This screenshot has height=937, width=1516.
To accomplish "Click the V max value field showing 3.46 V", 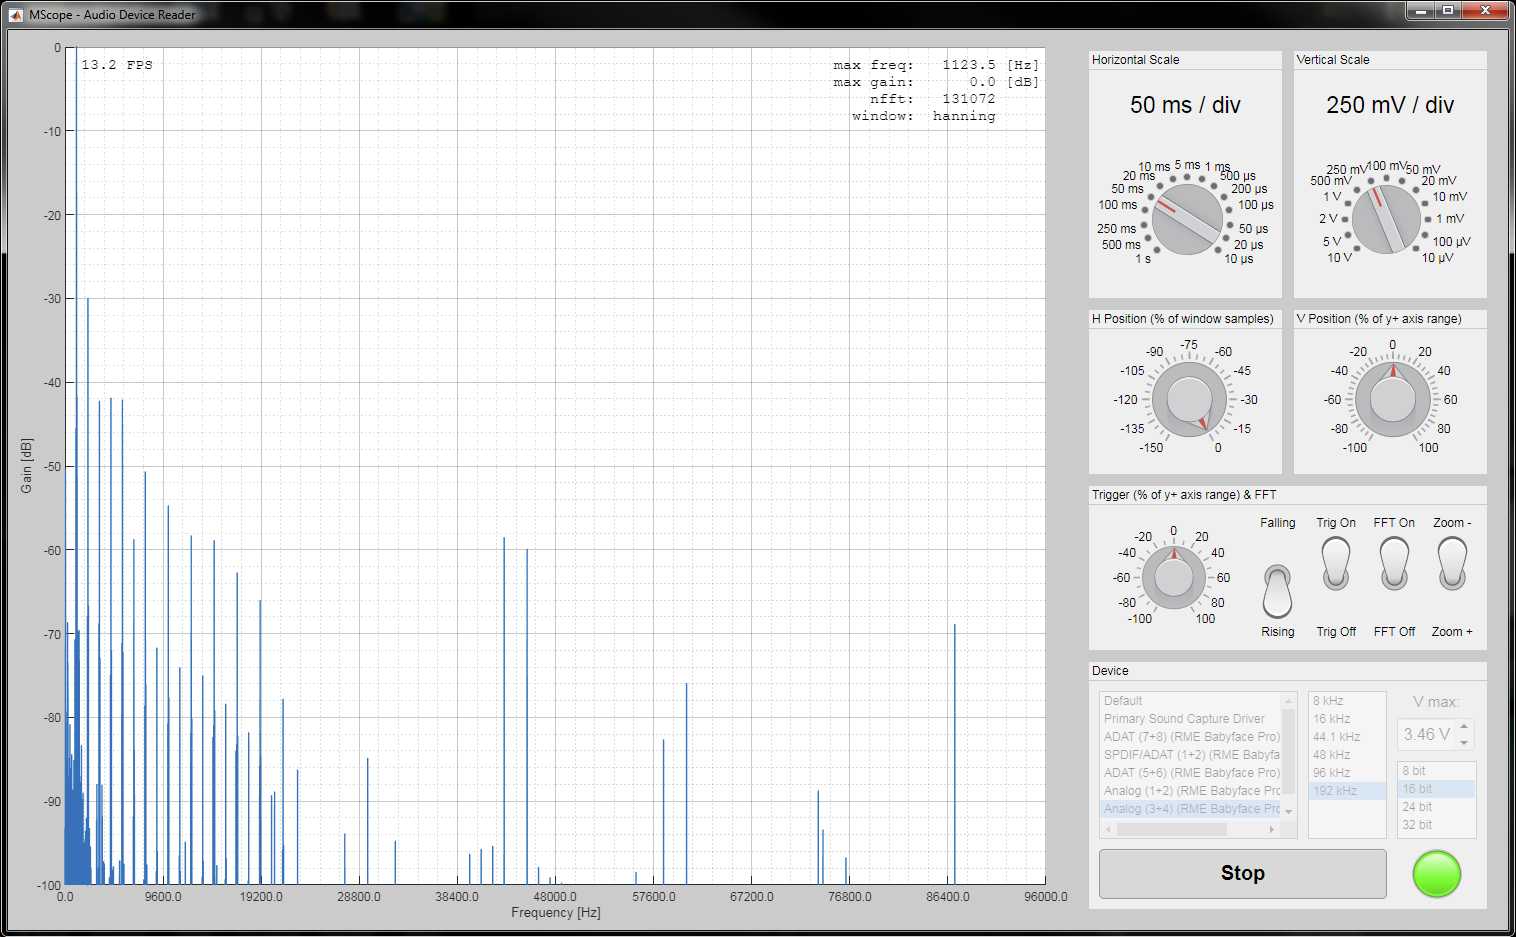I will coord(1428,733).
